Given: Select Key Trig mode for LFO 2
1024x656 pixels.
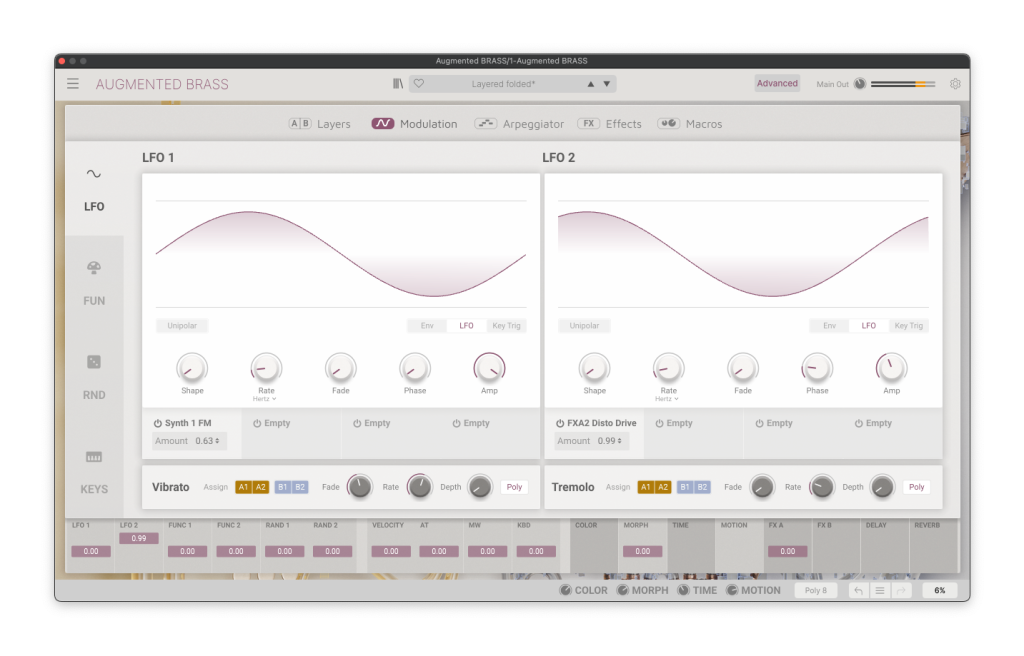Looking at the screenshot, I should 909,326.
